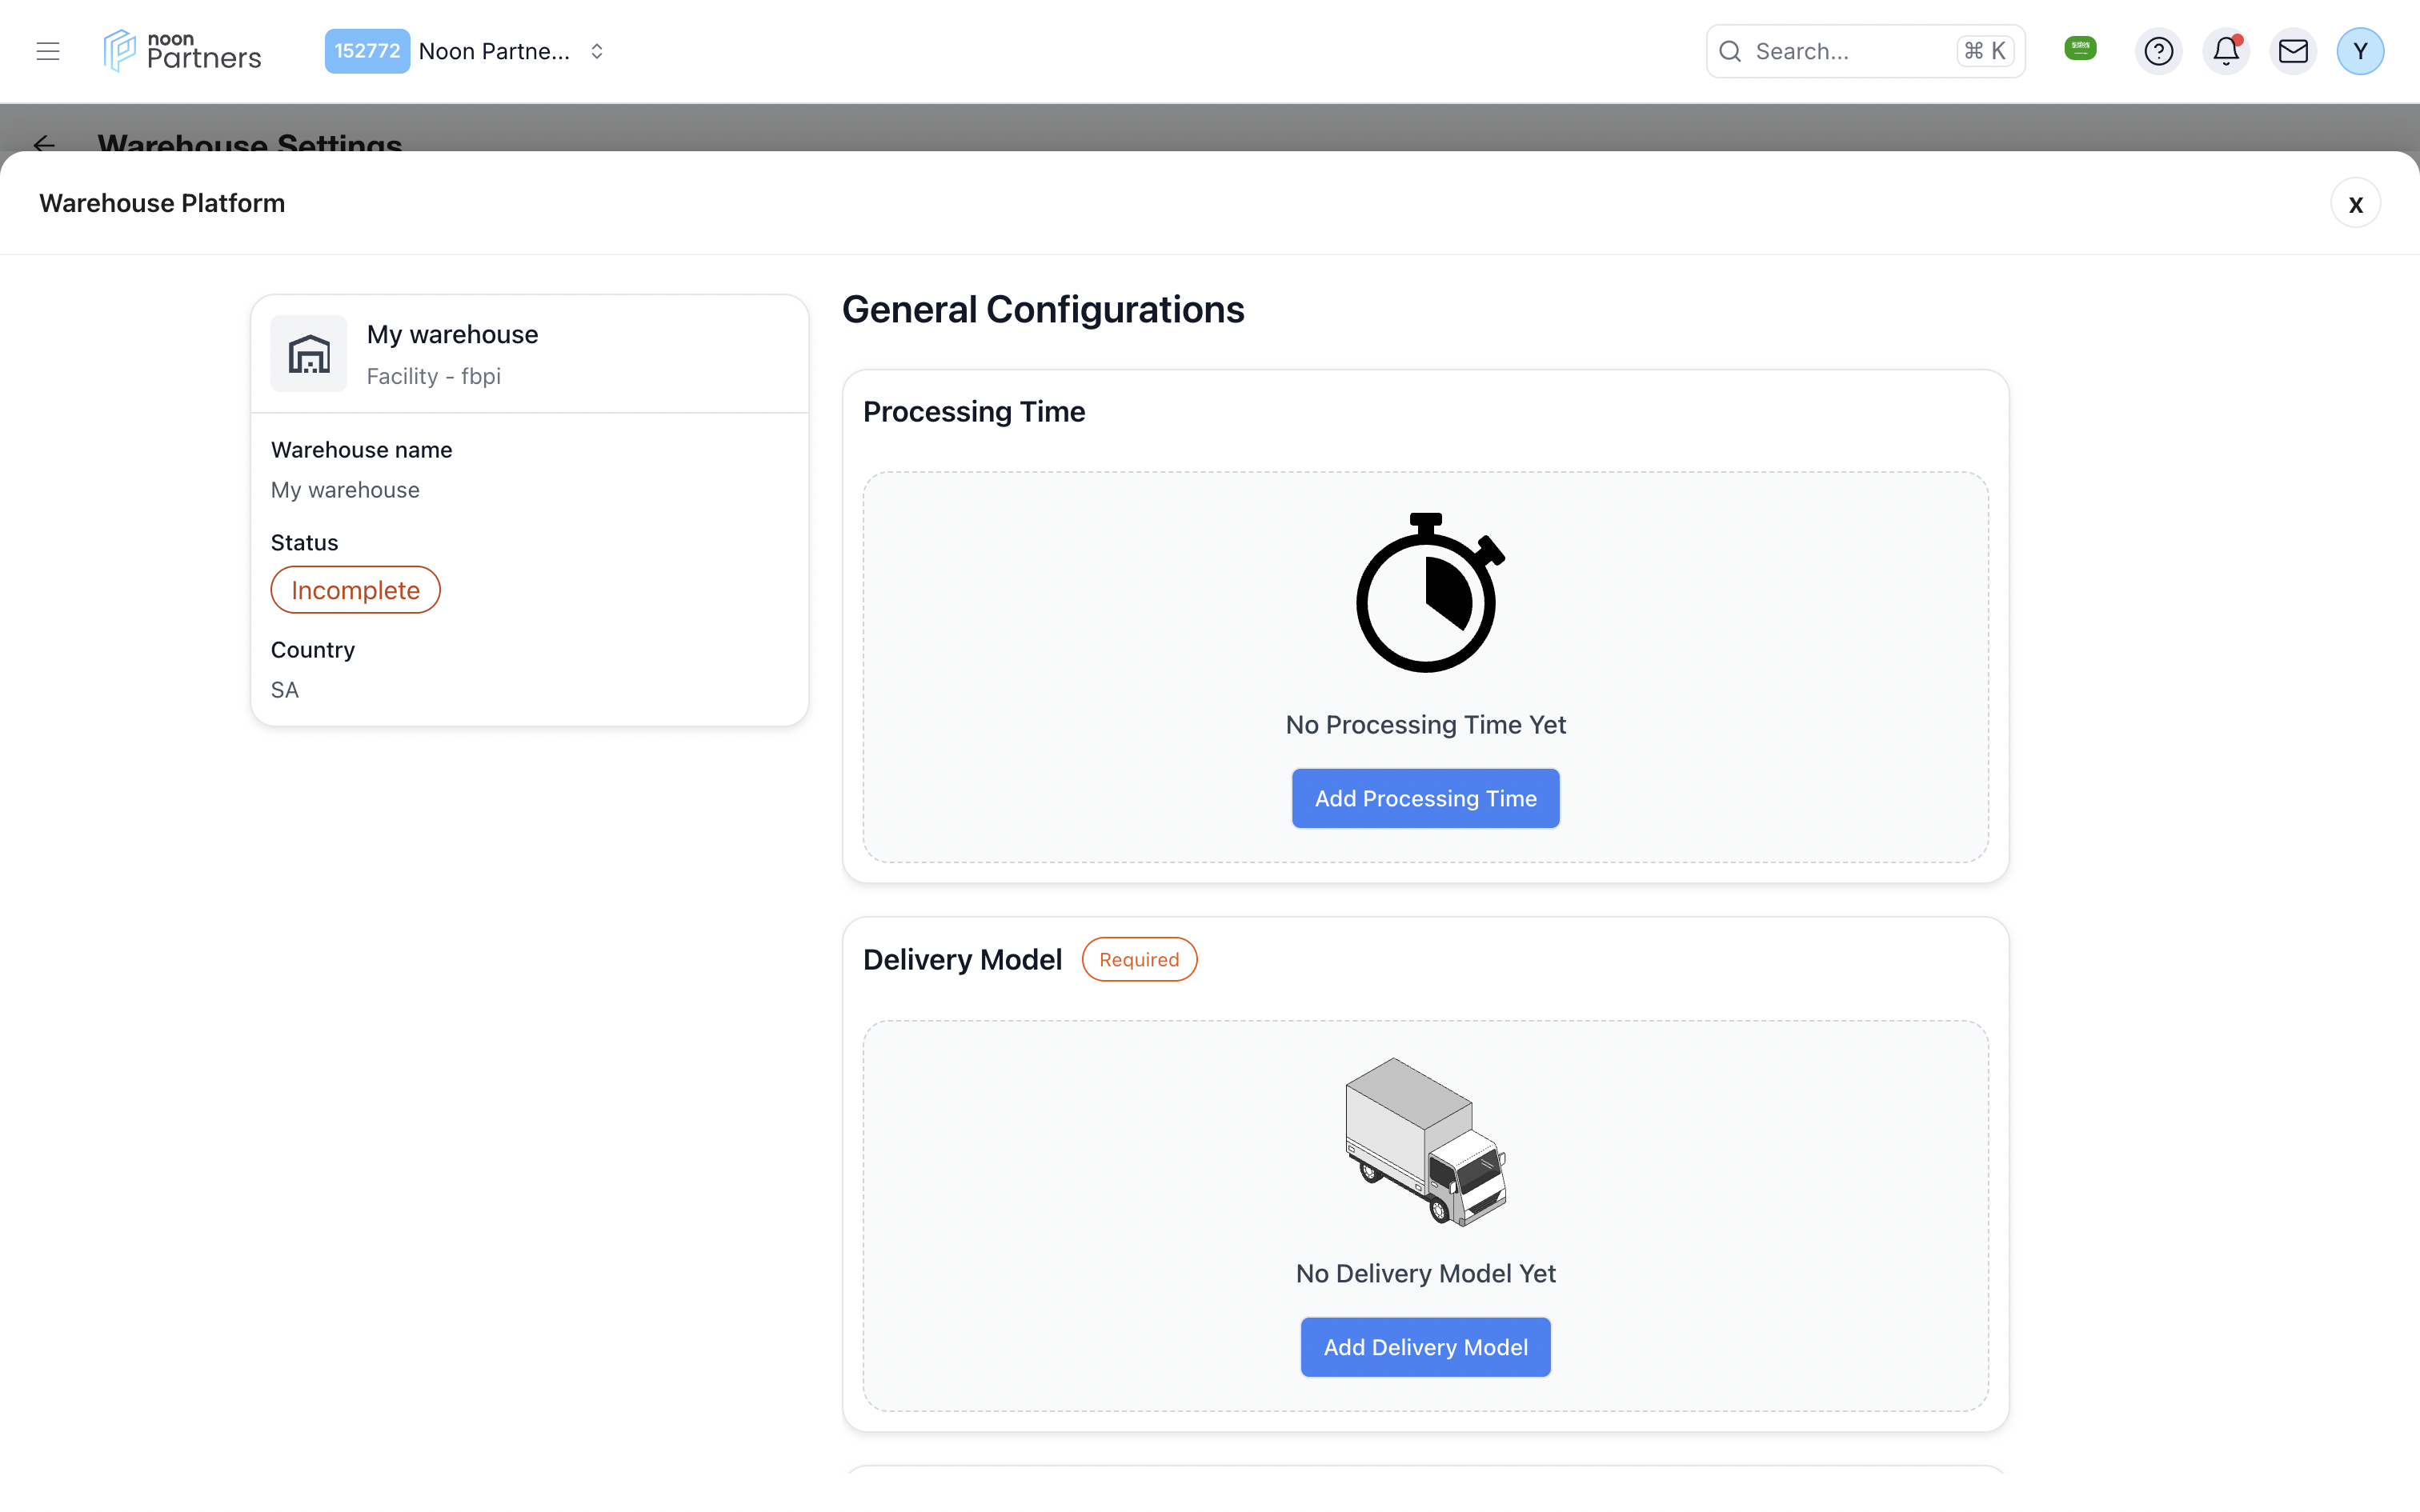This screenshot has height=1512, width=2420.
Task: Open the notifications bell
Action: point(2225,51)
